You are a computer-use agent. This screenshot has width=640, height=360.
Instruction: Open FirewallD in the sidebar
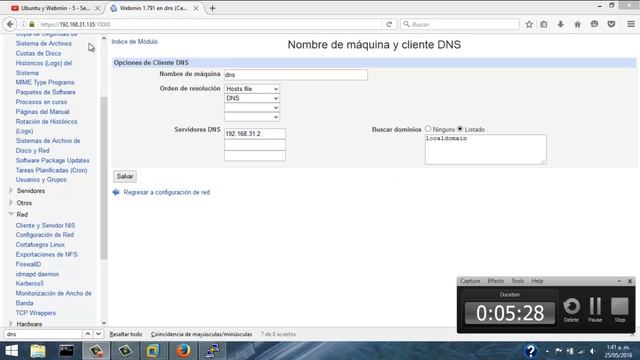point(28,264)
